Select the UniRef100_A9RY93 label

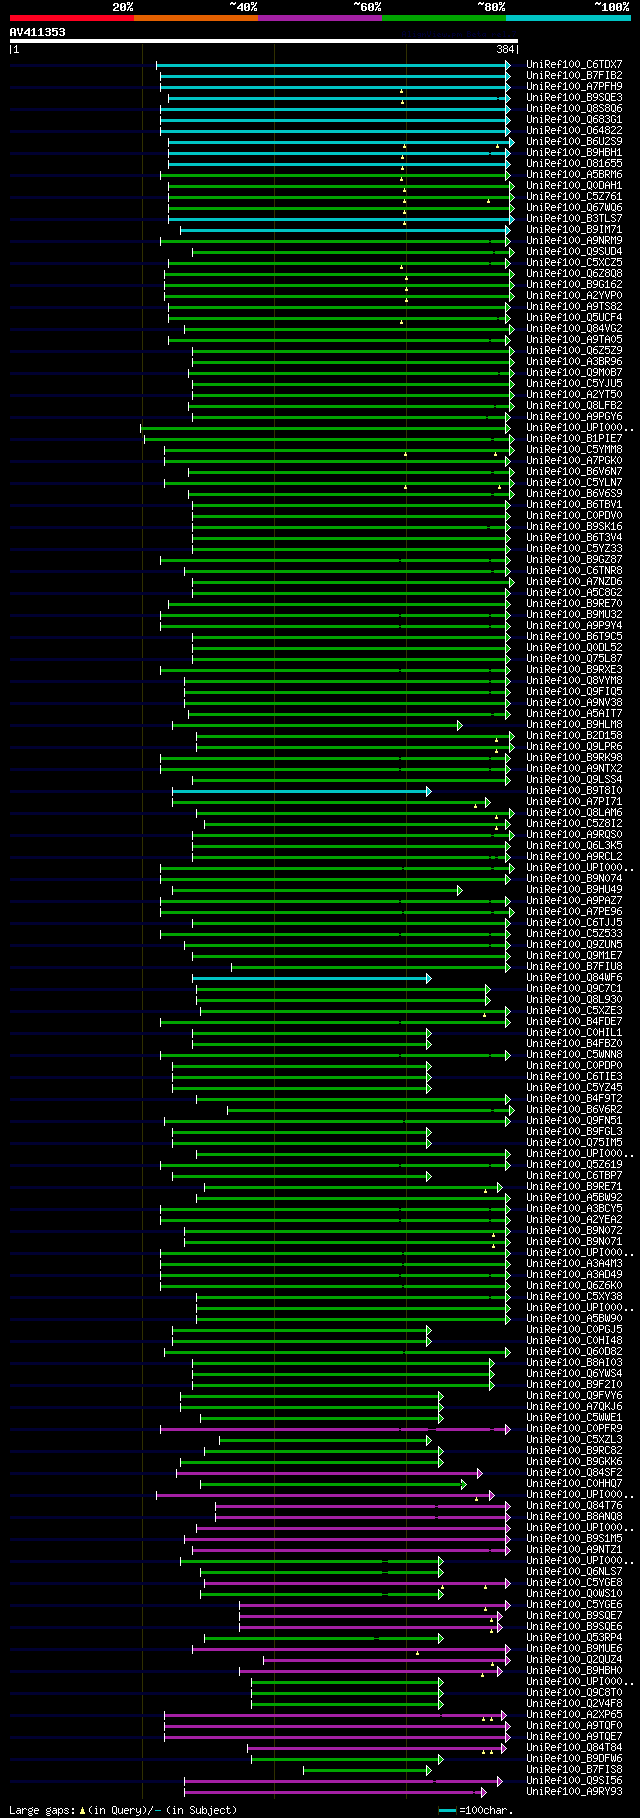click(x=574, y=1792)
